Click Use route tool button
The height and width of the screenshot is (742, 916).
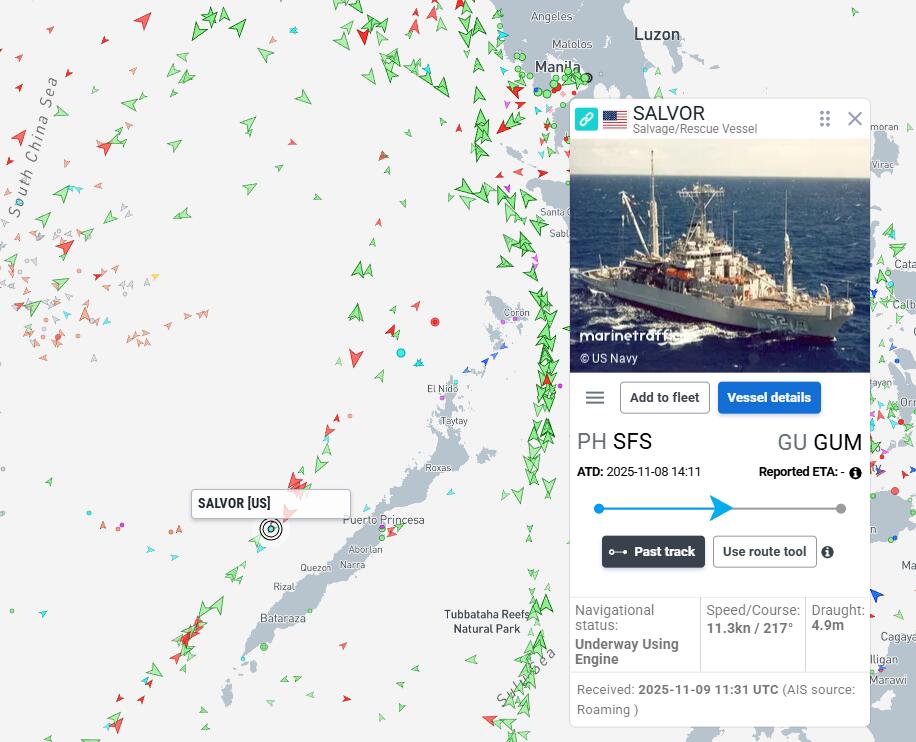point(764,552)
